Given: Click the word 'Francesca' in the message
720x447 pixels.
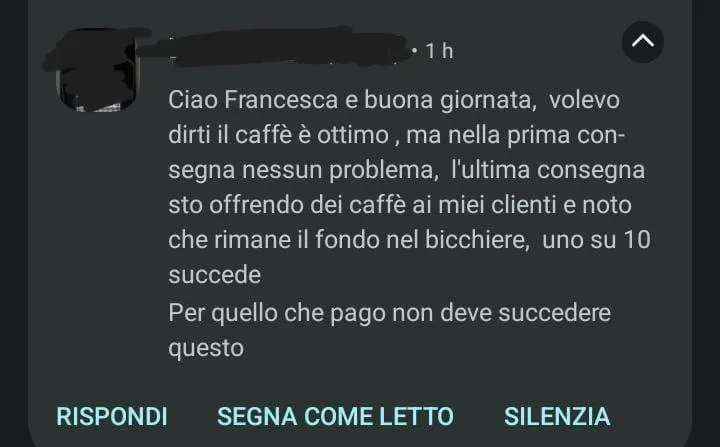Looking at the screenshot, I should coord(281,100).
